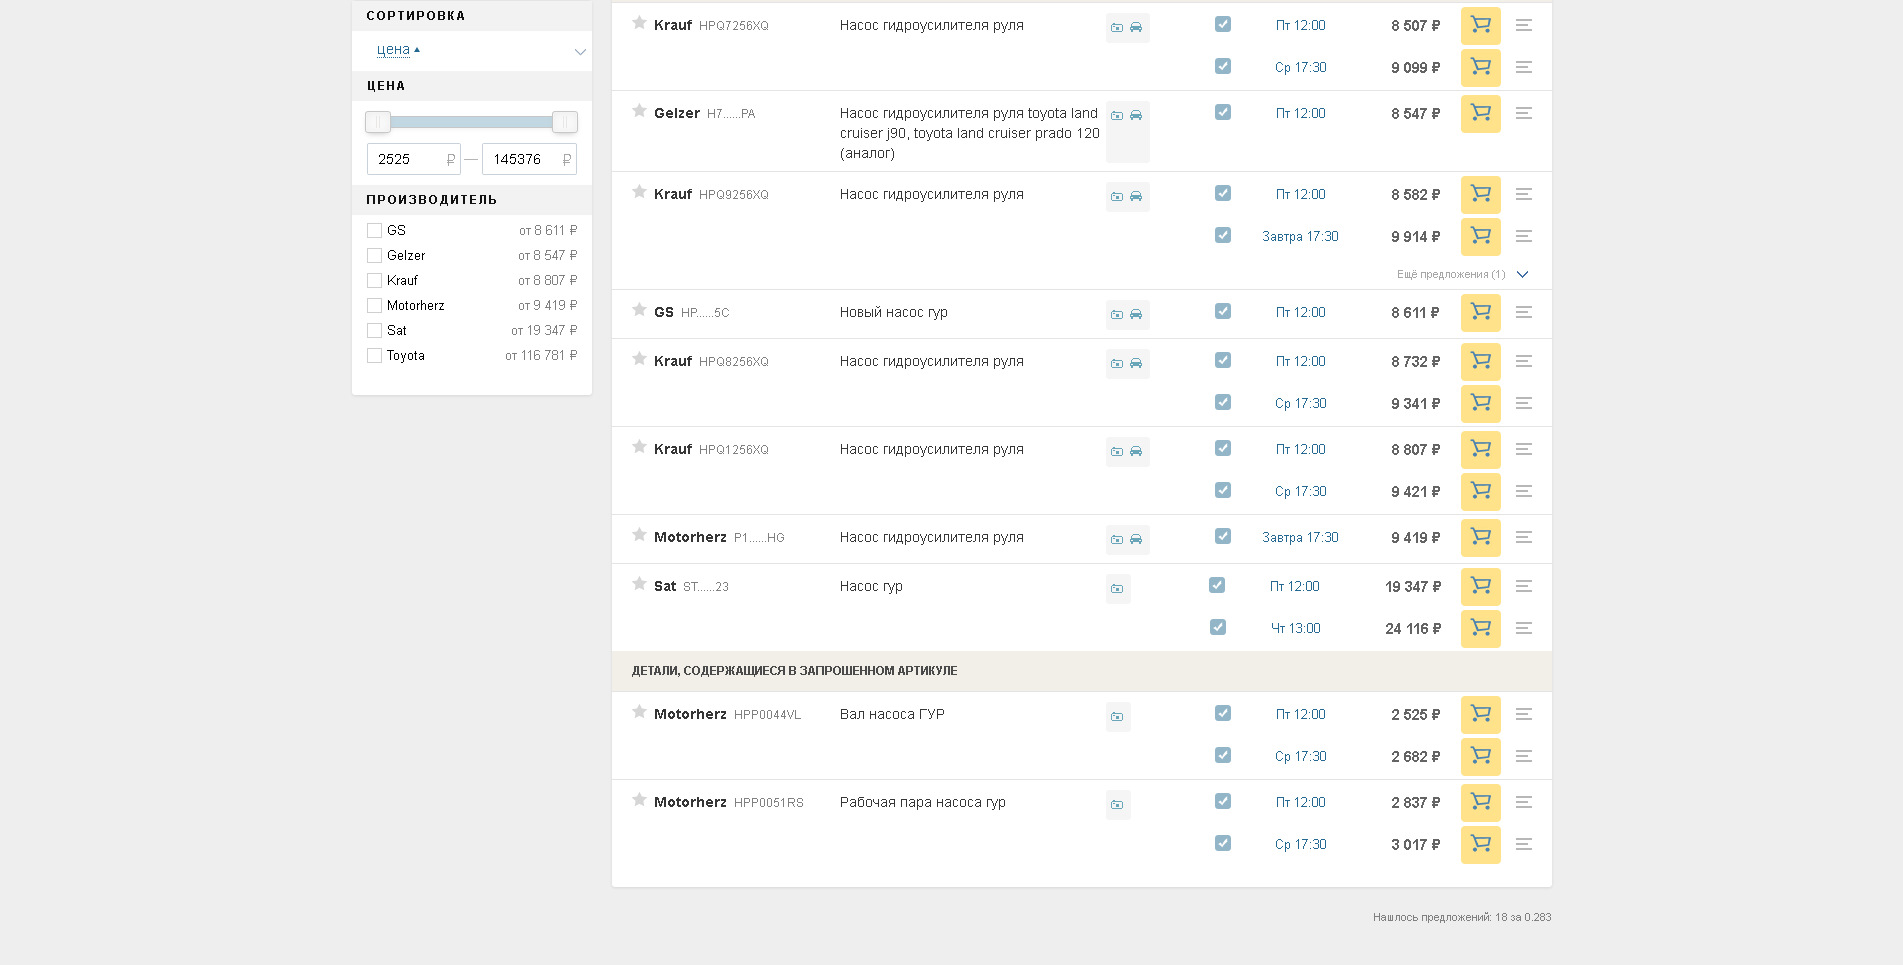Grab the maximum price slider handle
This screenshot has width=1903, height=965.
coord(565,122)
